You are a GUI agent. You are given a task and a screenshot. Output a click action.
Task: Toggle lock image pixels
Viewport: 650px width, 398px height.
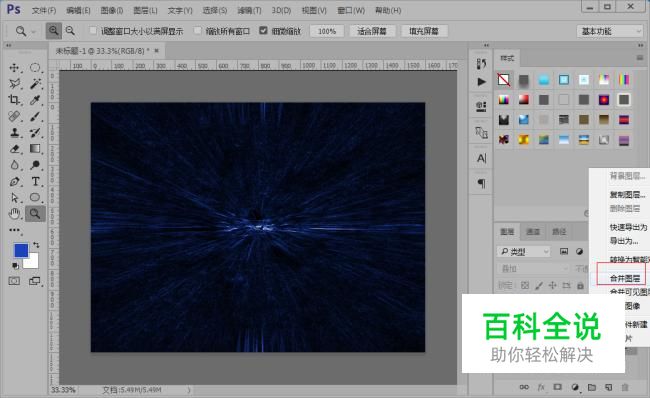(538, 285)
